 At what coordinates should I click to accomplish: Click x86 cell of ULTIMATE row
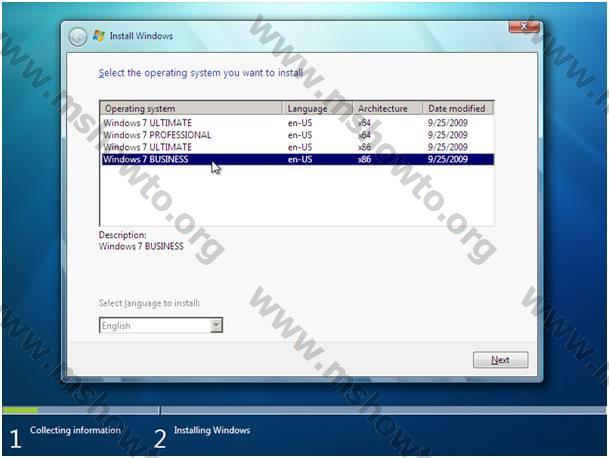(x=364, y=147)
